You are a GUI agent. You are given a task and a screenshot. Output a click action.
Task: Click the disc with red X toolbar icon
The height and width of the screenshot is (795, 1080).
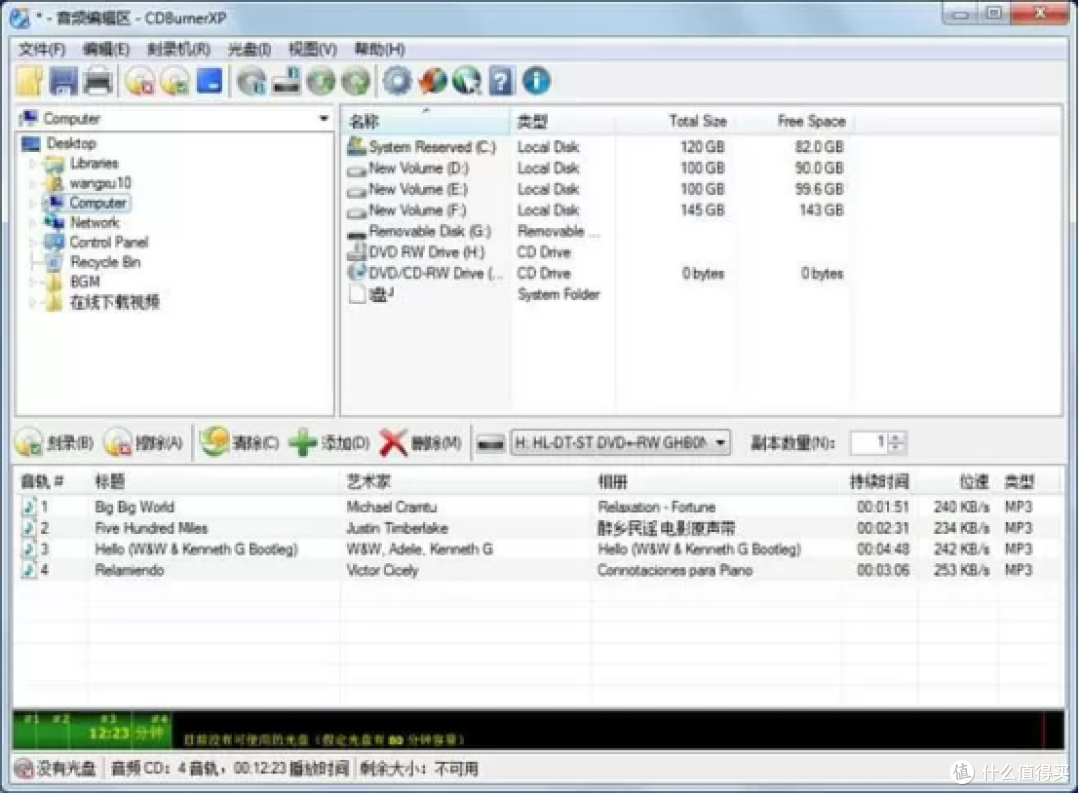[141, 81]
